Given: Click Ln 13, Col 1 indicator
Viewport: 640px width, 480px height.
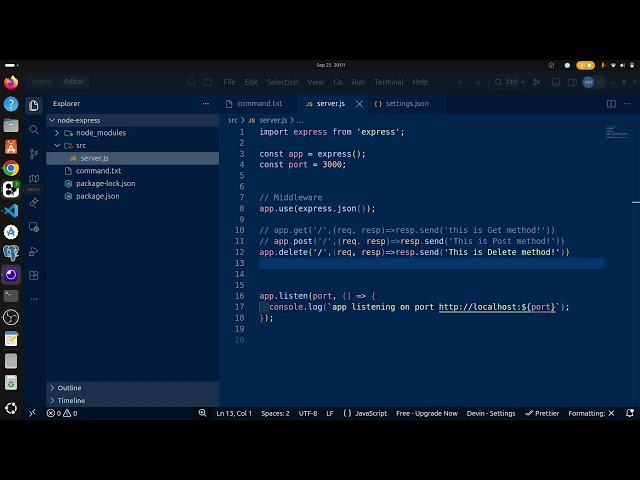Looking at the screenshot, I should [234, 413].
